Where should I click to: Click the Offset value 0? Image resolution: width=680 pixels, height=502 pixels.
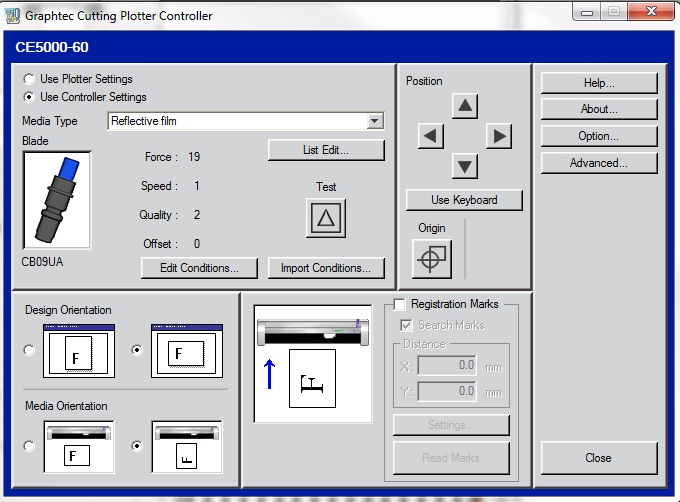(197, 244)
